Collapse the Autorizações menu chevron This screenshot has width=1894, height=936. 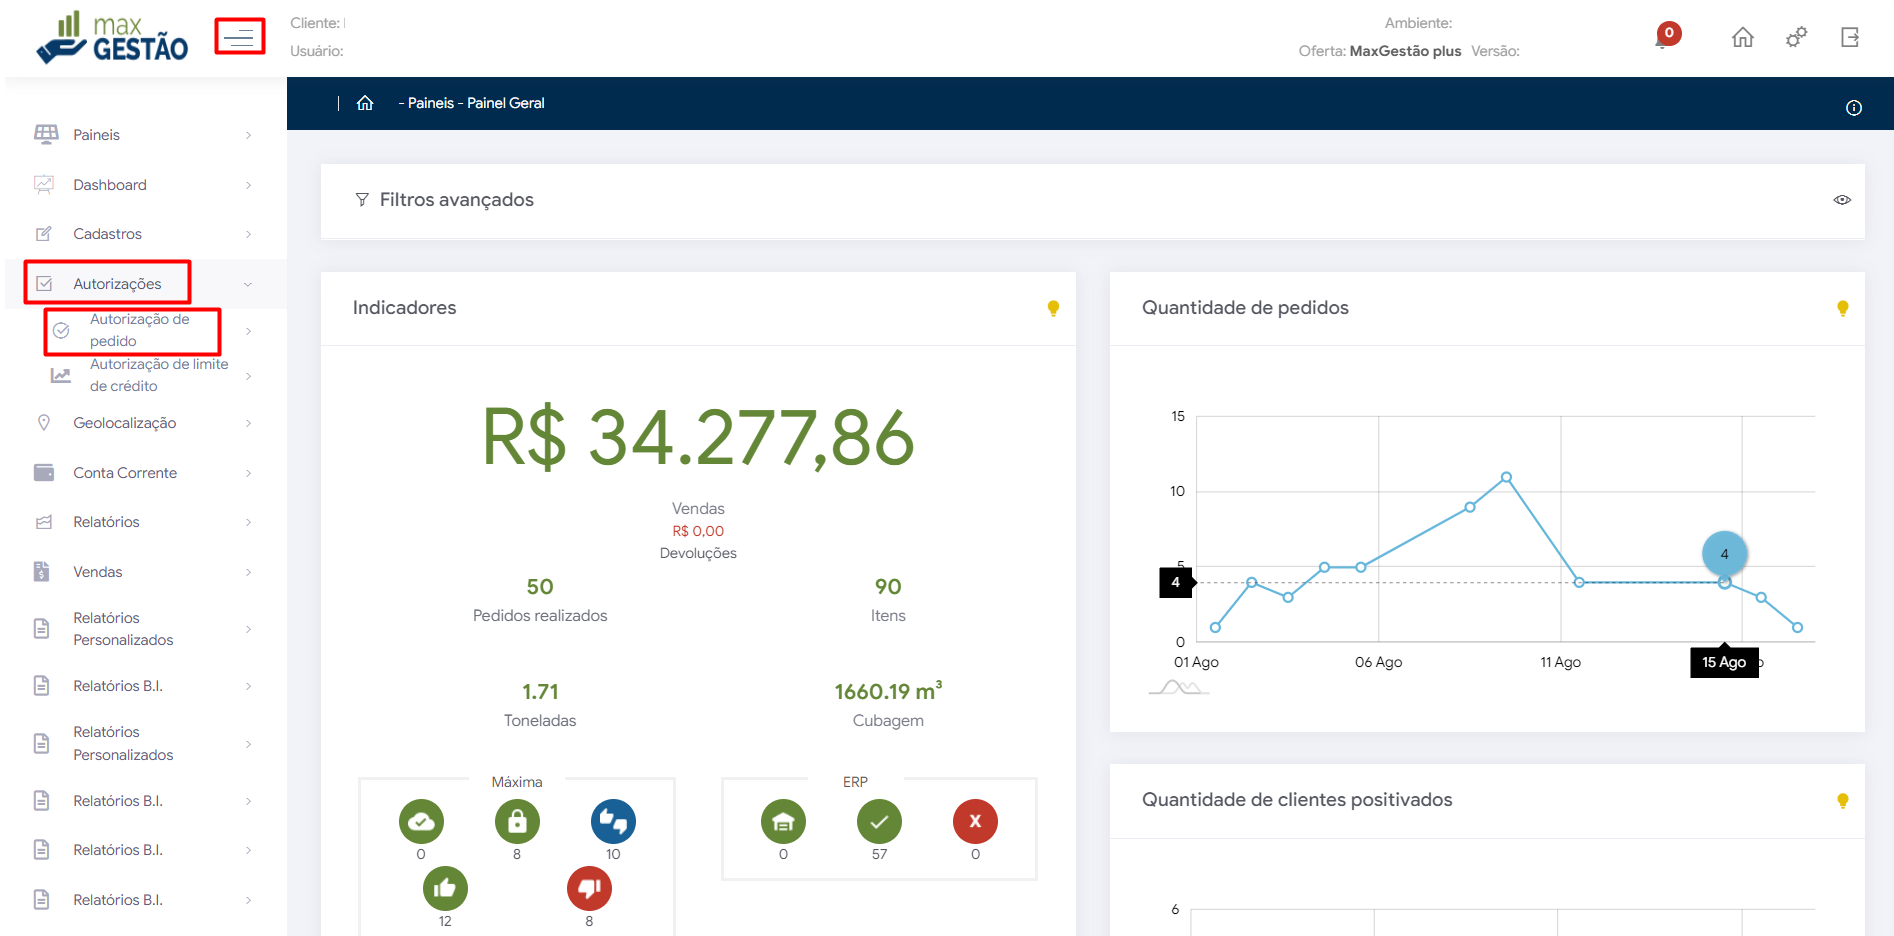point(248,284)
